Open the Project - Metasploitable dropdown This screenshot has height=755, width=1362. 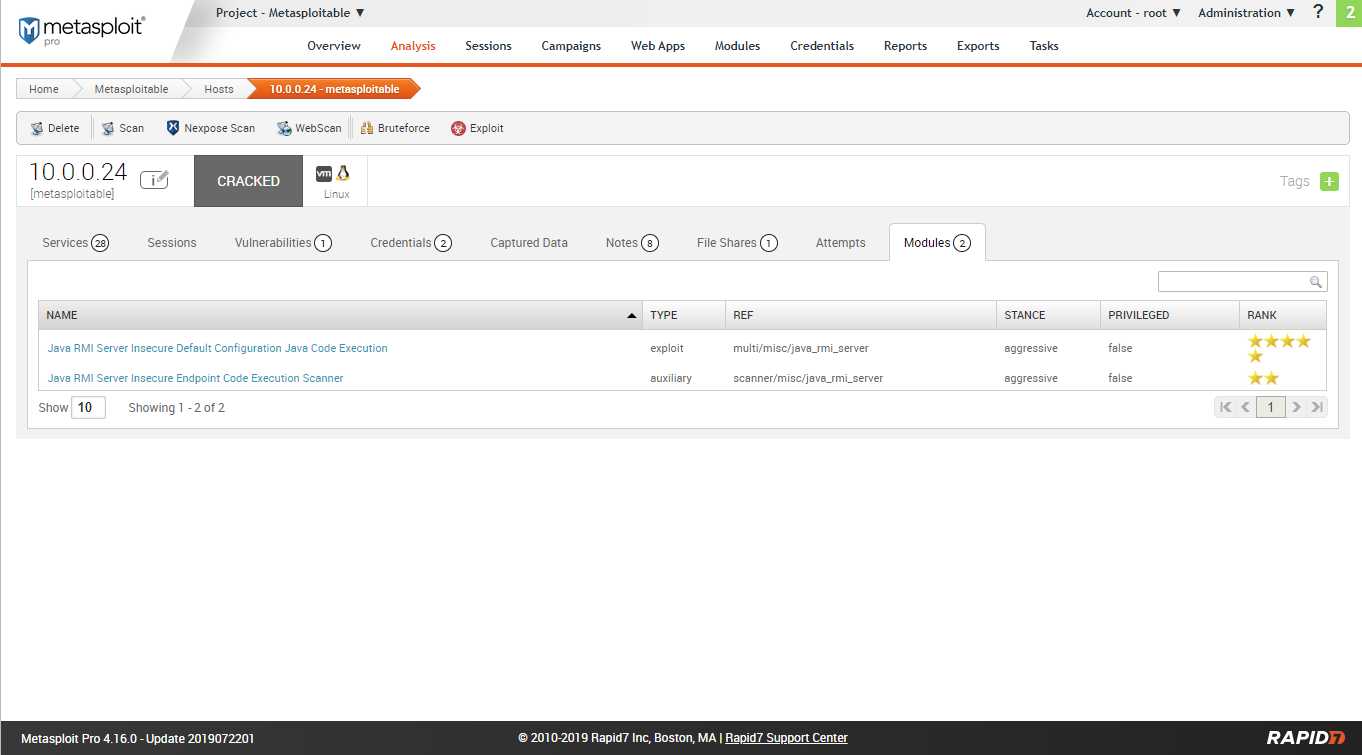coord(290,13)
